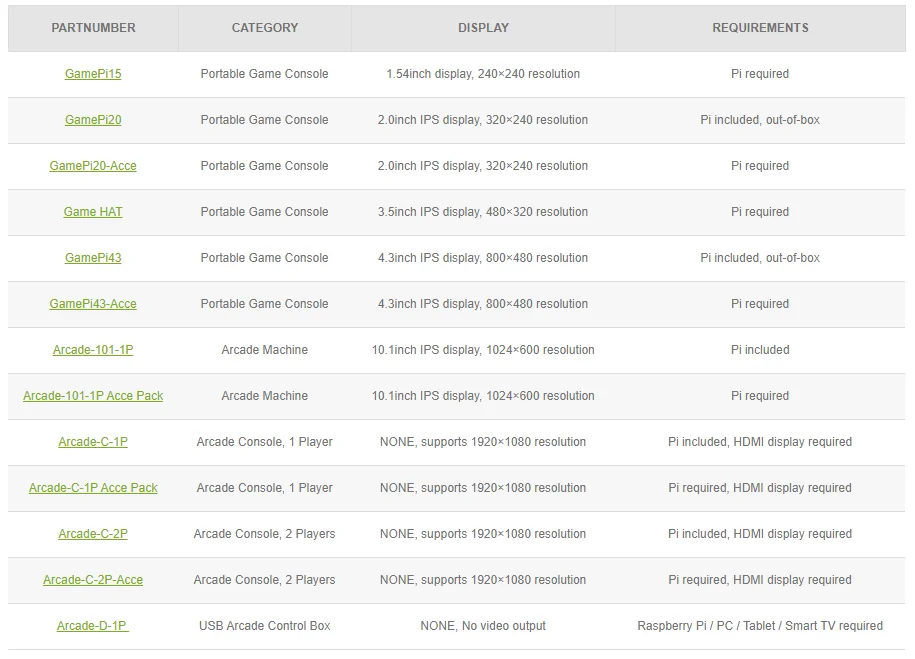Visit the GamePi43 product page link
Screen dimensions: 915x659
pos(93,257)
